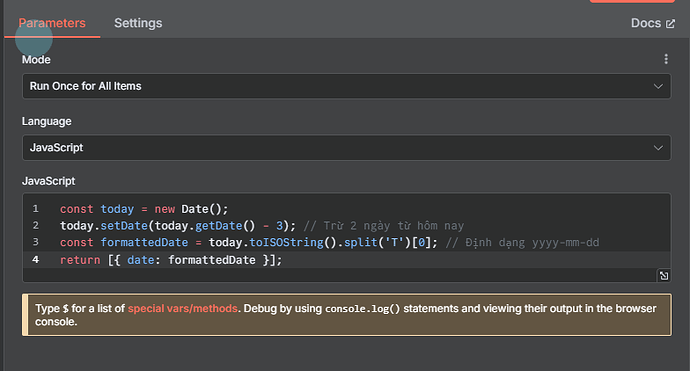Screen dimensions: 690x371
Task: Click the return statement on line 4
Action: tap(171, 260)
